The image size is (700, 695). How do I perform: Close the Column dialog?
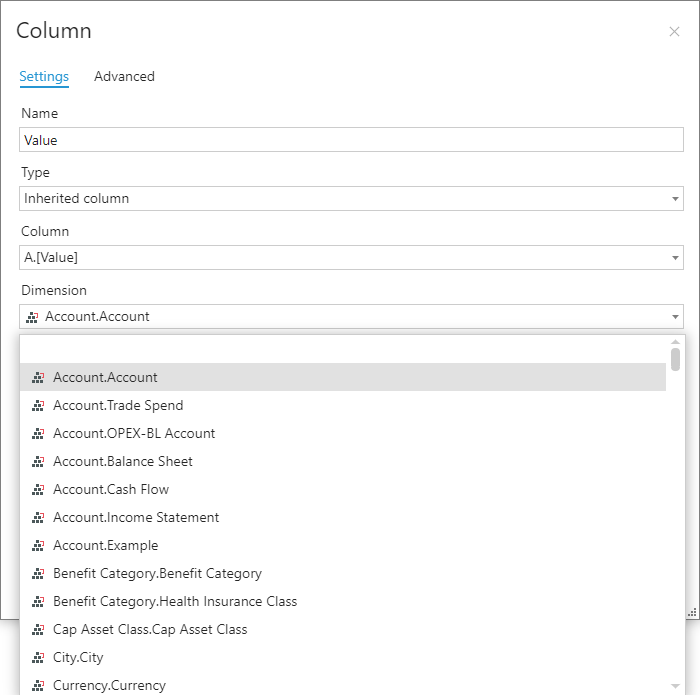[674, 32]
